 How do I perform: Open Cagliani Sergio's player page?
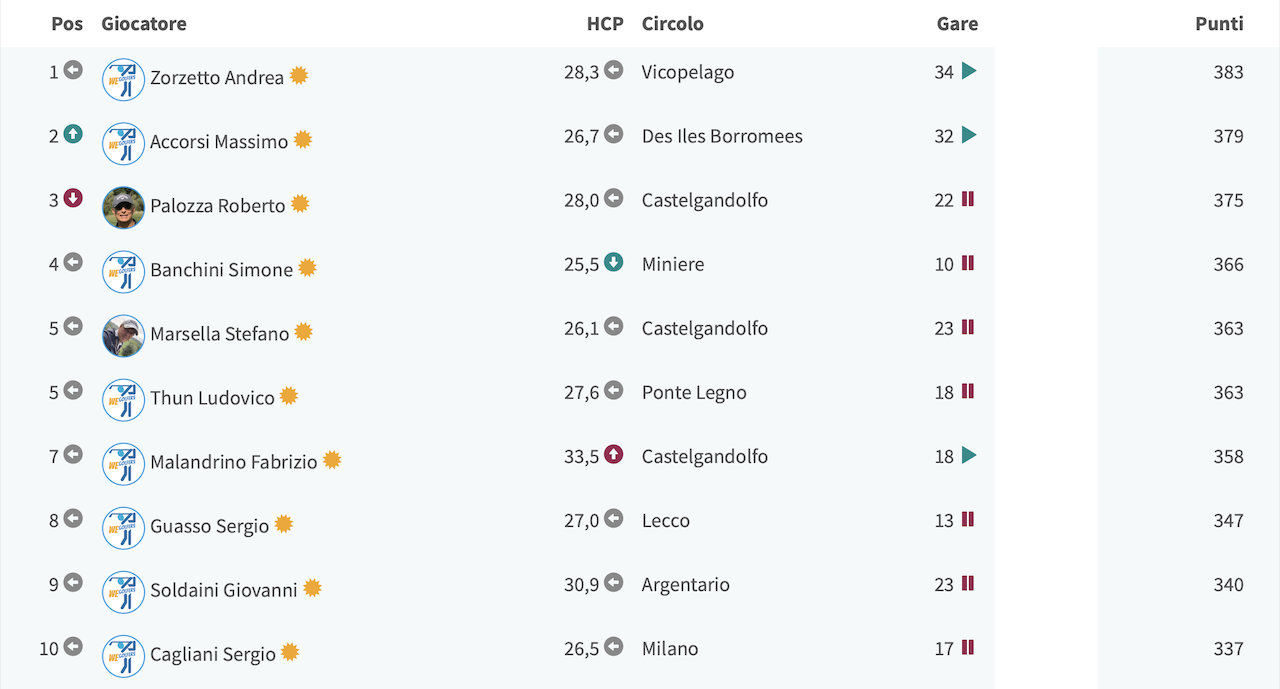tap(213, 654)
